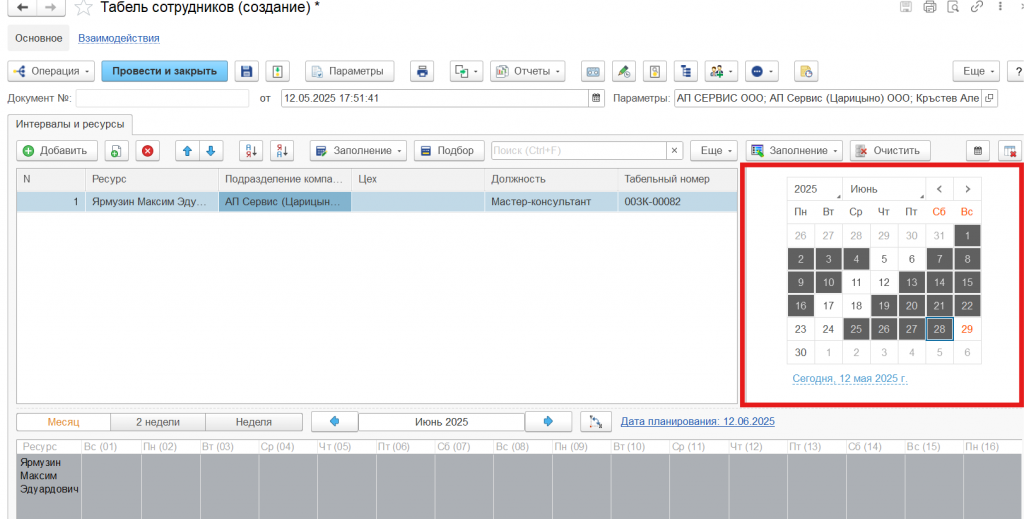1024x519 pixels.
Task: Open the Операция dropdown menu
Action: pos(51,71)
